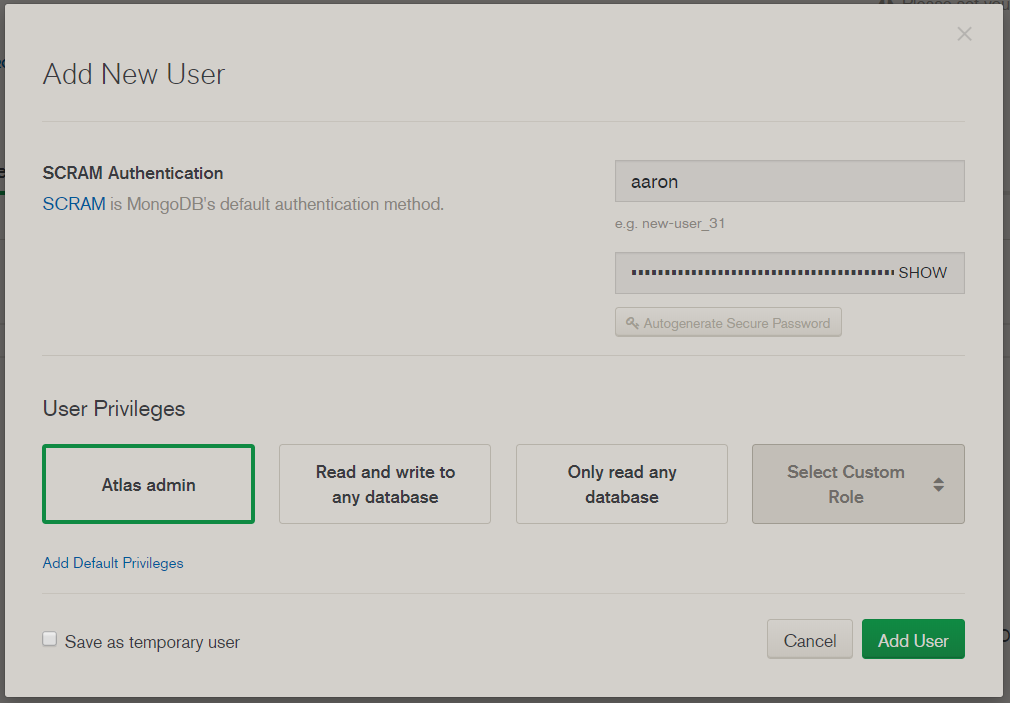Click the SCRAM Authentication heading
The height and width of the screenshot is (703, 1010).
click(x=133, y=173)
